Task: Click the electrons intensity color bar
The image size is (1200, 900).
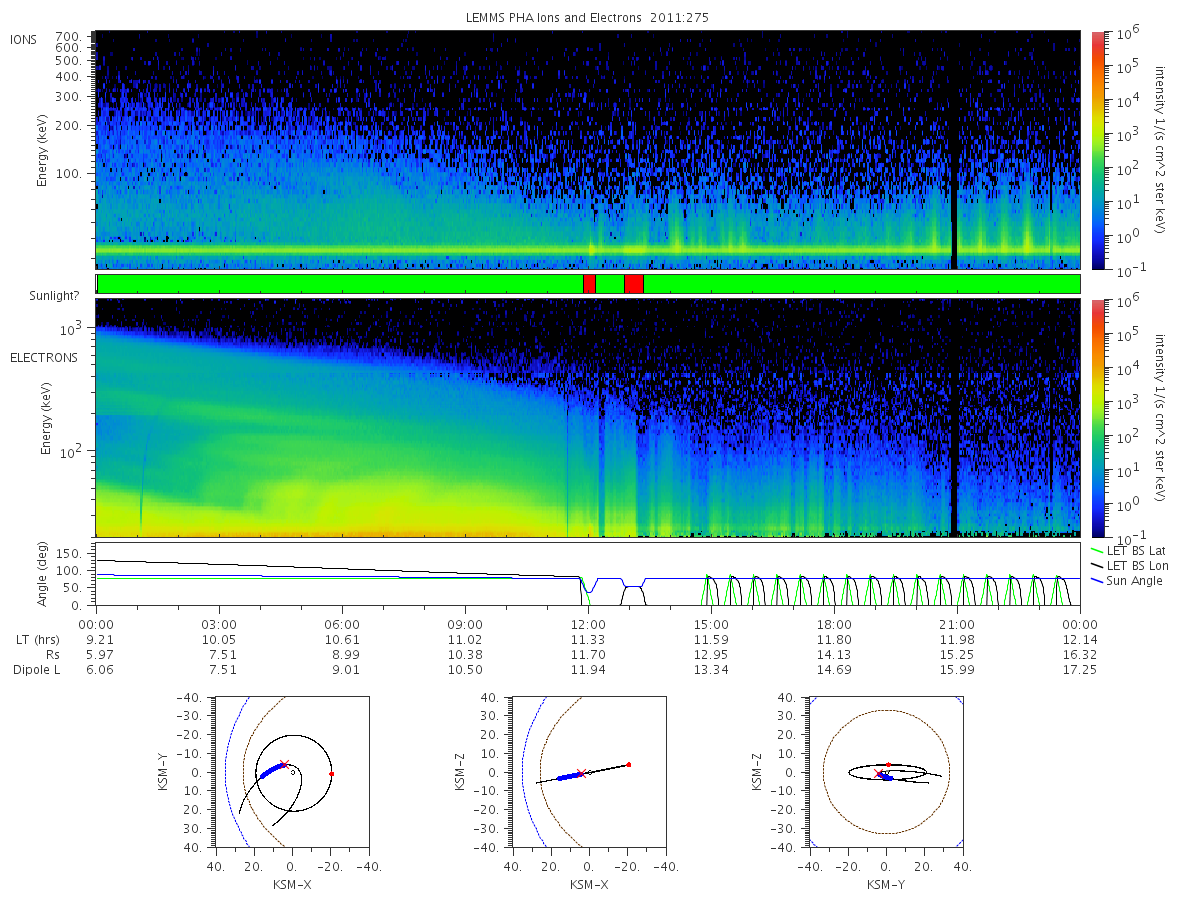Action: point(1096,417)
